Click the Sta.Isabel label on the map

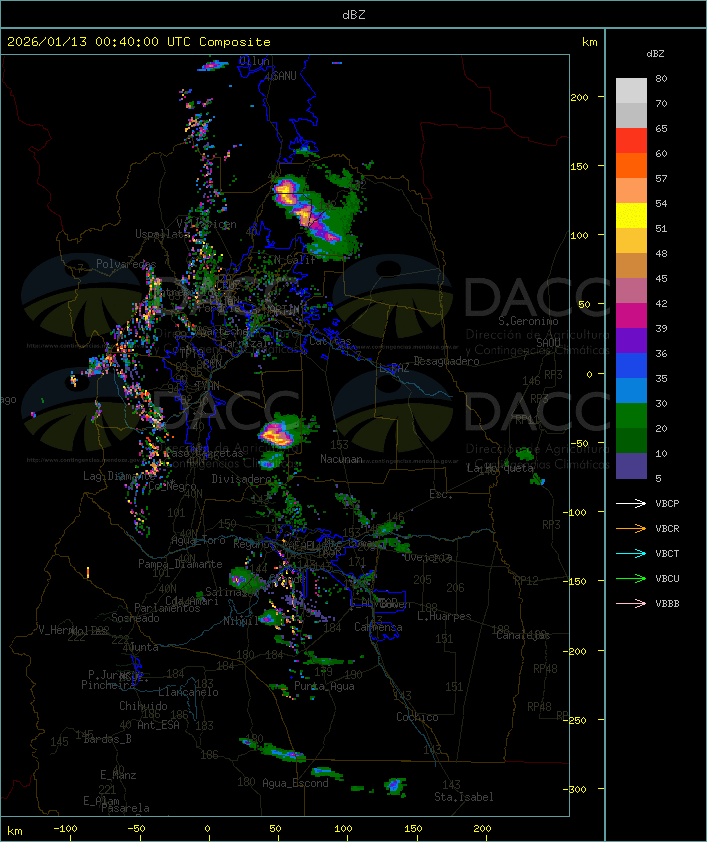tap(464, 797)
